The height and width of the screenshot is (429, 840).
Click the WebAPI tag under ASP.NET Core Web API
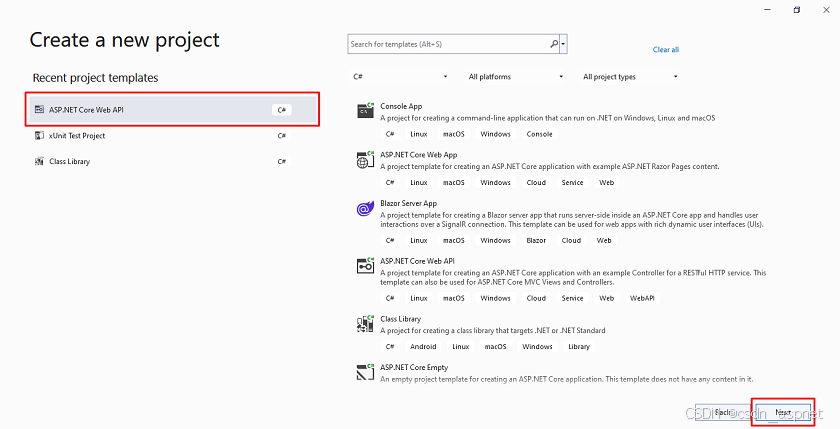coord(642,298)
